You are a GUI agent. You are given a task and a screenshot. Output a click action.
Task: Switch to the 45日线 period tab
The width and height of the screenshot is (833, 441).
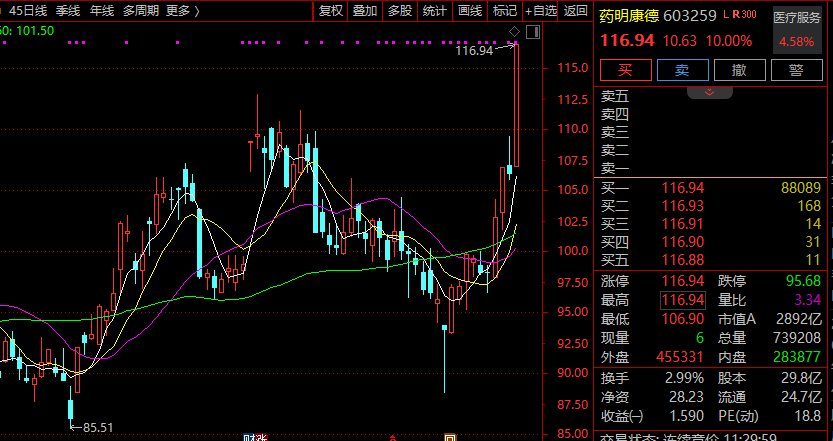pos(28,11)
